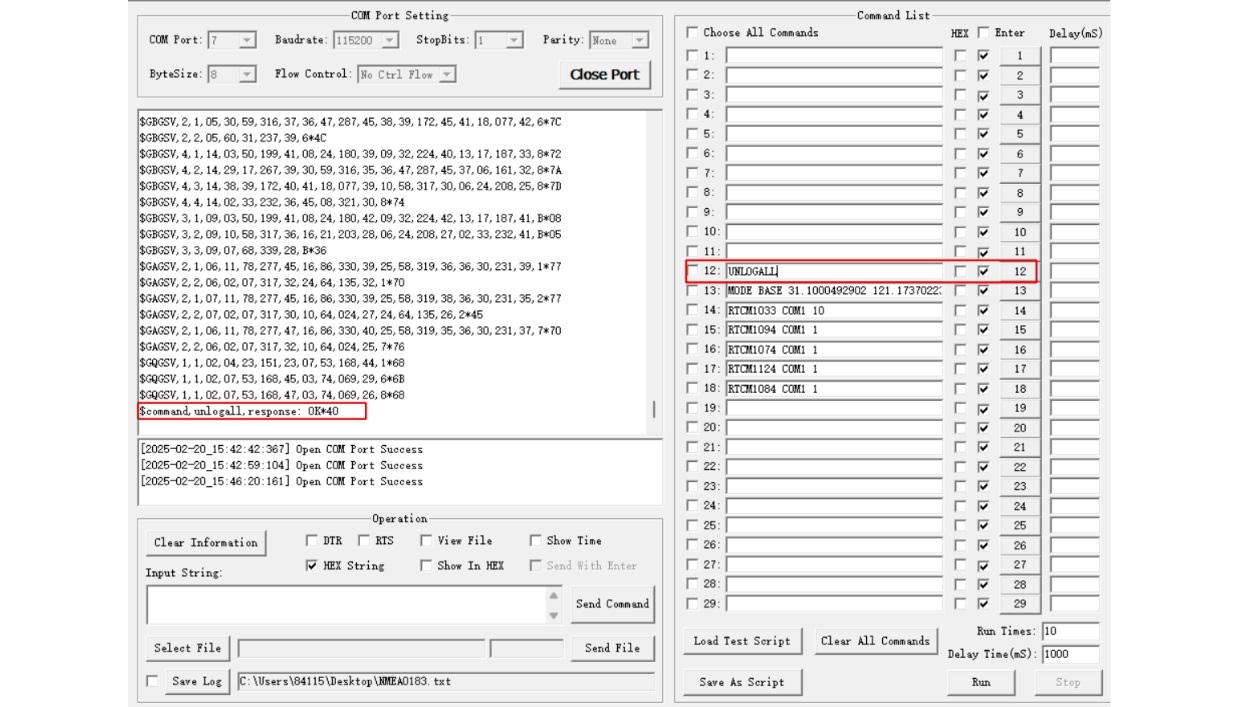1242x707 pixels.
Task: Click into the Input String text box
Action: [x=345, y=605]
